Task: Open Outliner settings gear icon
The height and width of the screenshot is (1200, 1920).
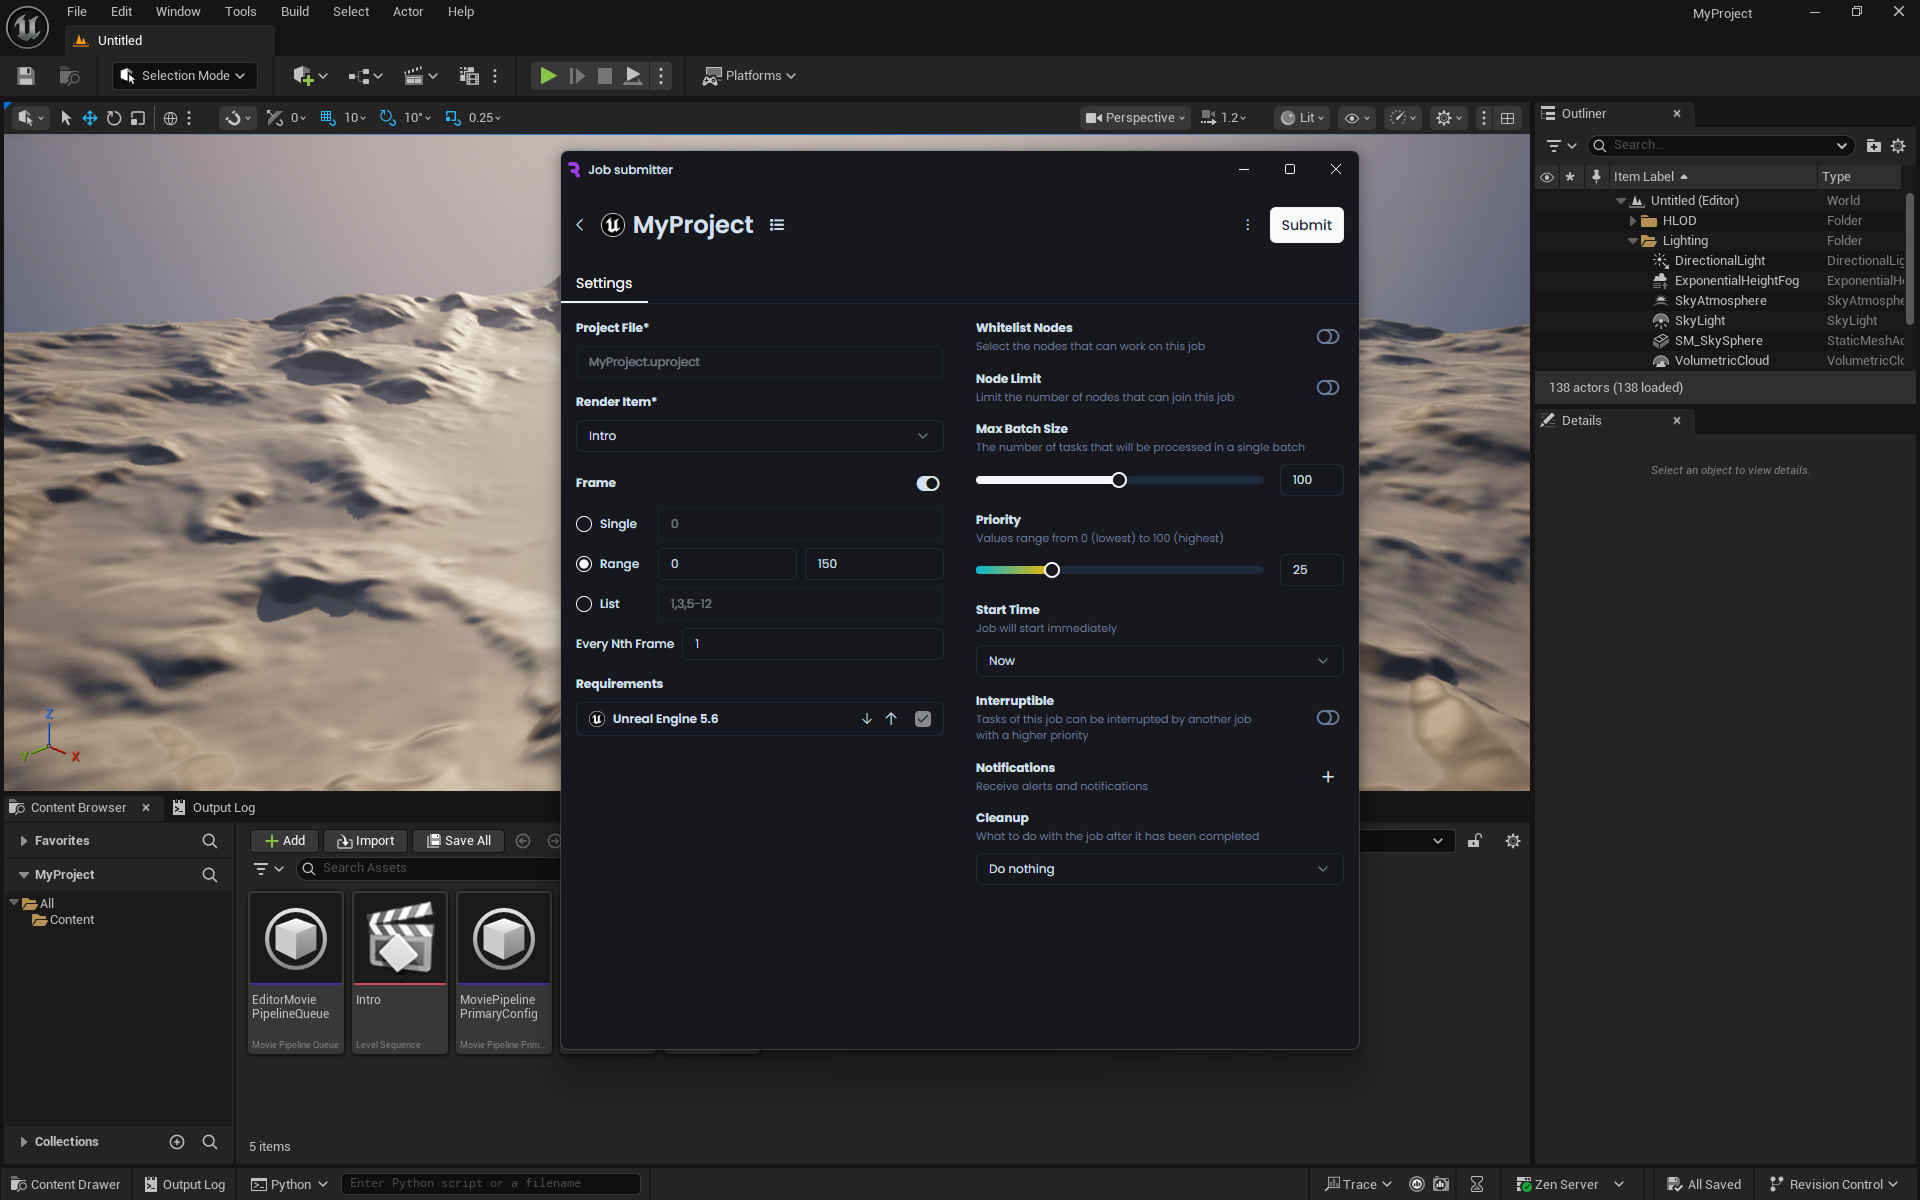Action: coord(1898,146)
